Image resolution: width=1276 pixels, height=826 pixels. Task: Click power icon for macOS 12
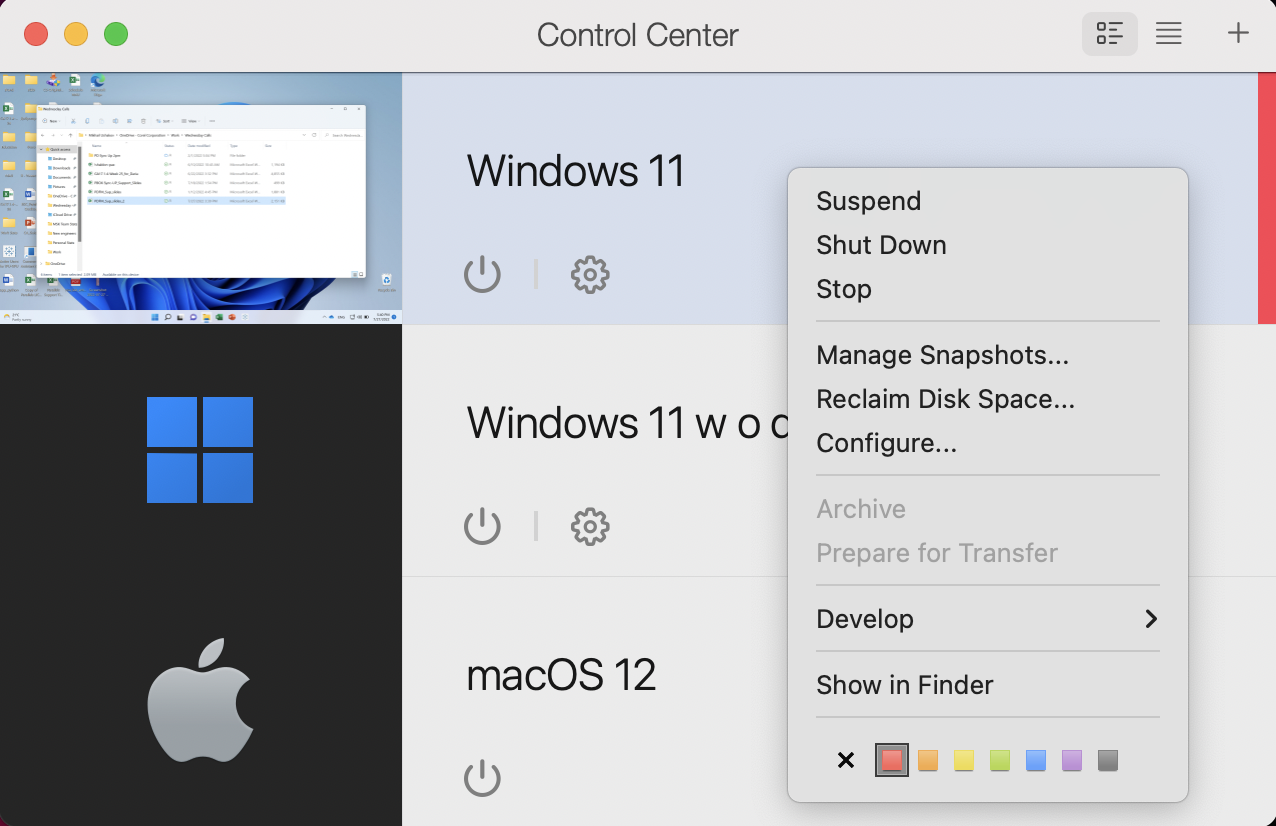click(482, 778)
